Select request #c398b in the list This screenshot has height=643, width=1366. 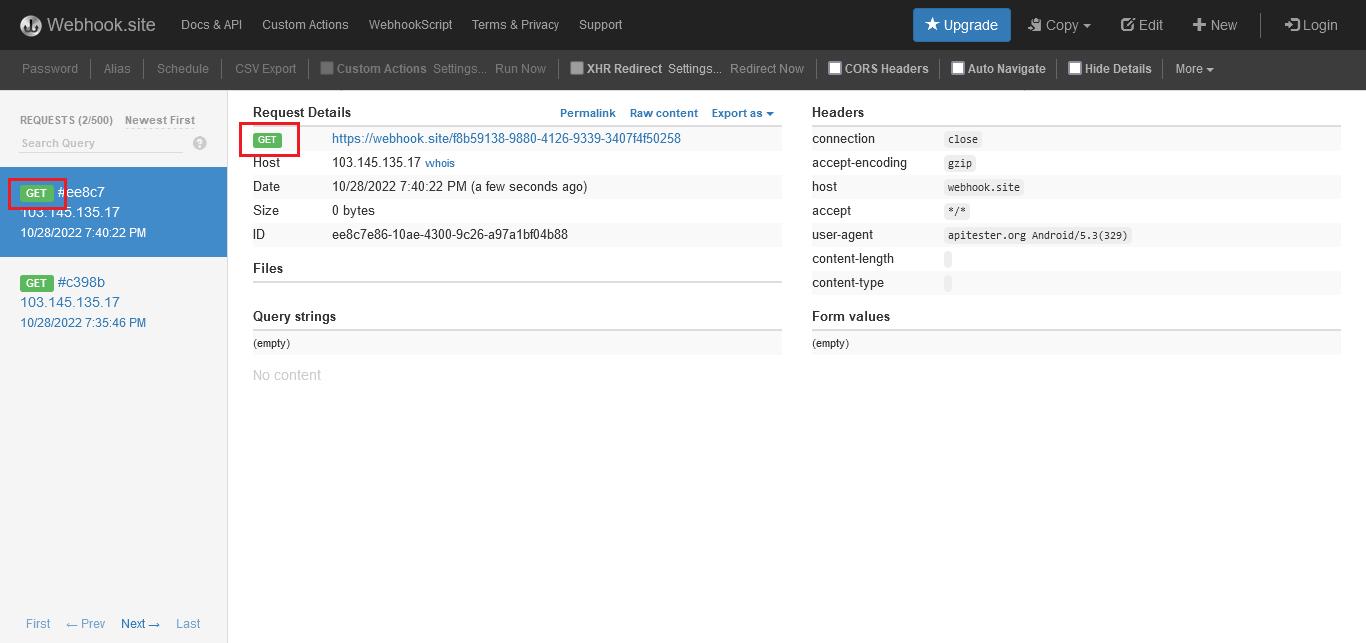(x=113, y=302)
